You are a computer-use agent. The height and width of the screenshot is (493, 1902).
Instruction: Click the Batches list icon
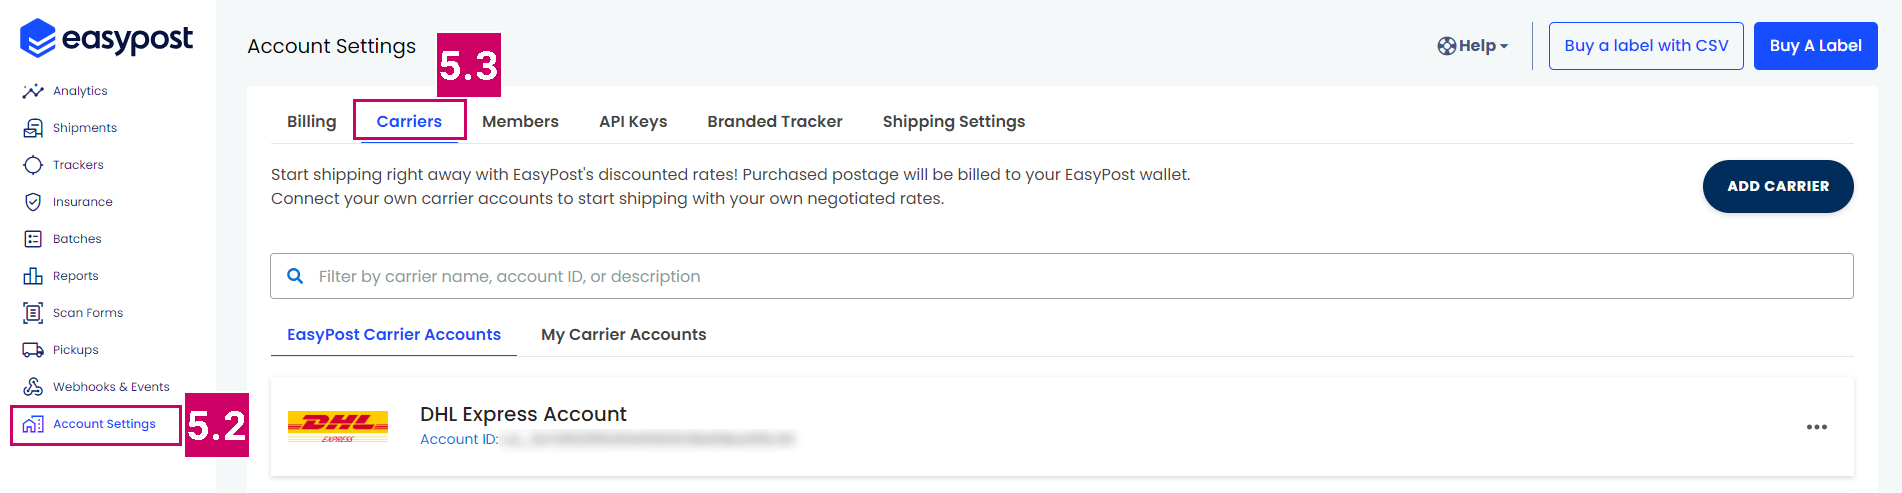pos(33,239)
